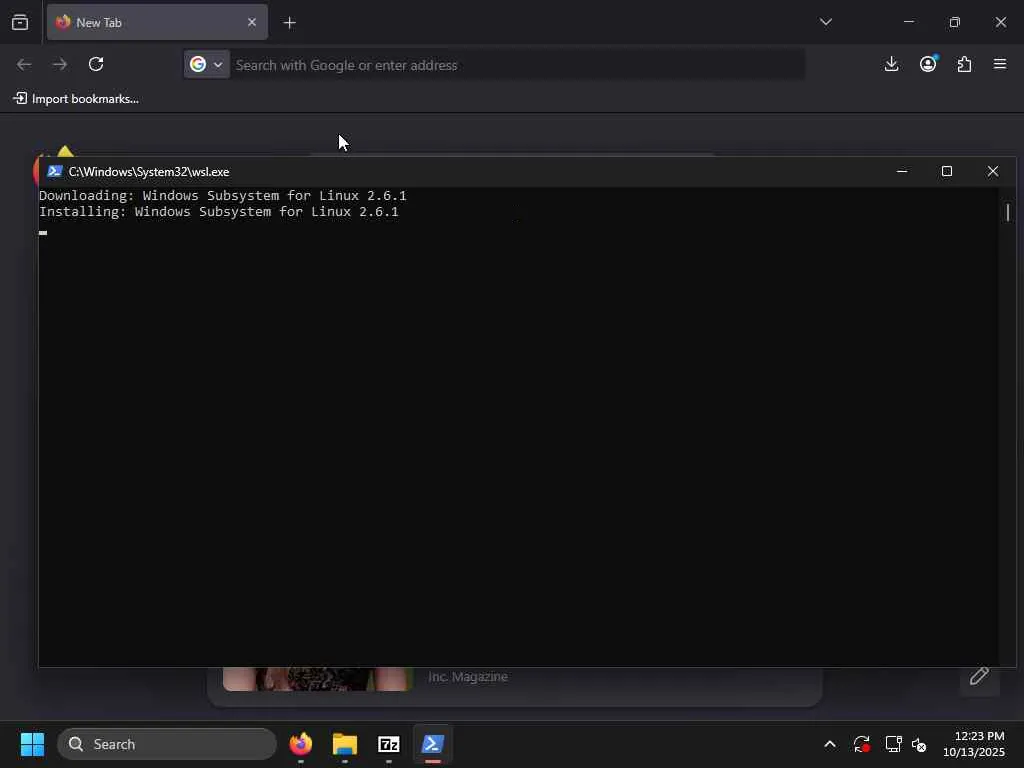Open Firefox recent browsing view icon
The height and width of the screenshot is (768, 1024).
click(20, 22)
